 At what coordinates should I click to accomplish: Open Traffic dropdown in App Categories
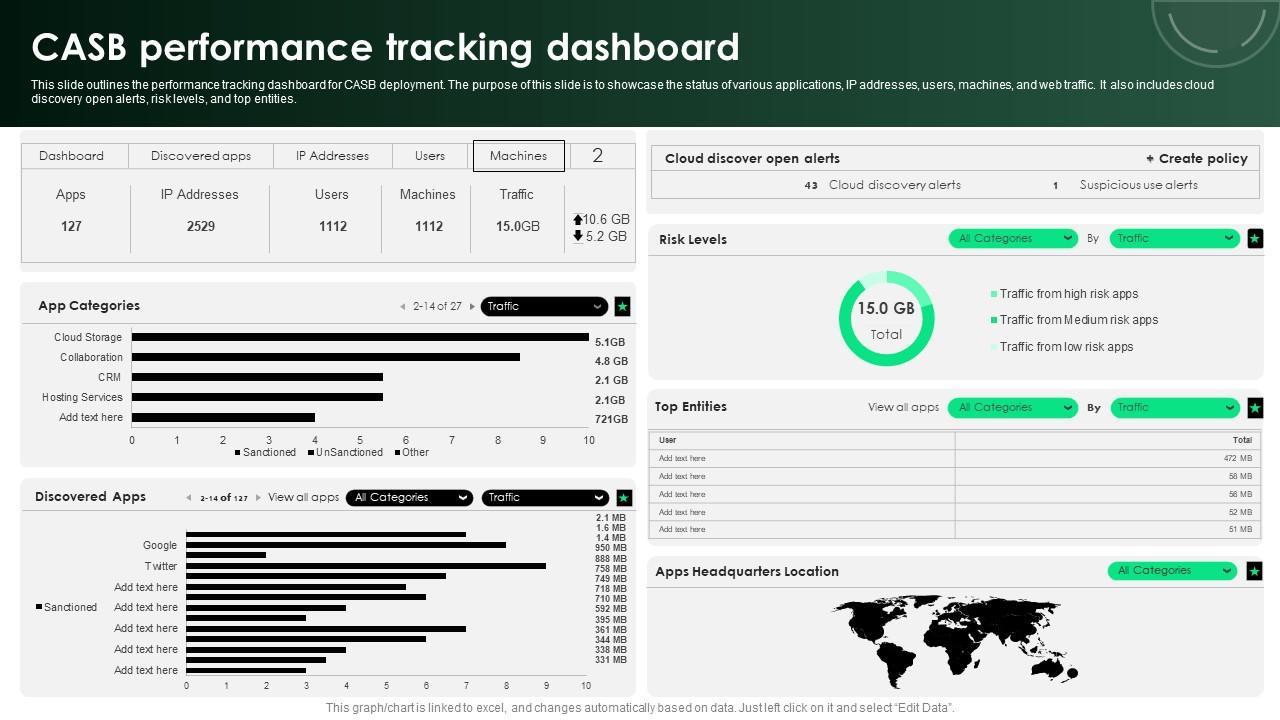544,307
